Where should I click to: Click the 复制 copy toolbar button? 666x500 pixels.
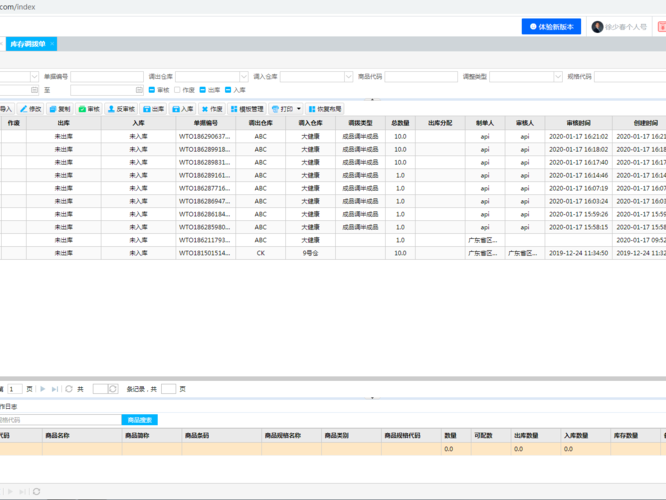point(60,109)
